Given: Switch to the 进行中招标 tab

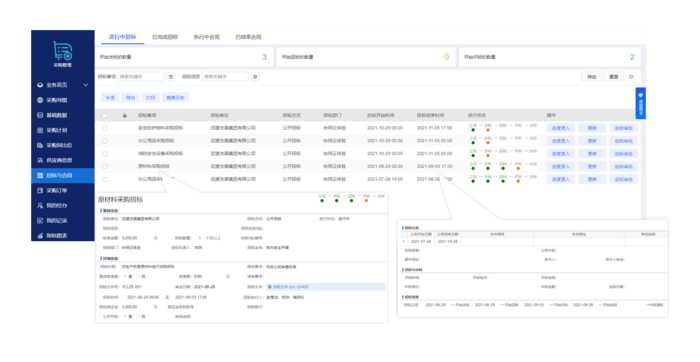Looking at the screenshot, I should pos(122,37).
